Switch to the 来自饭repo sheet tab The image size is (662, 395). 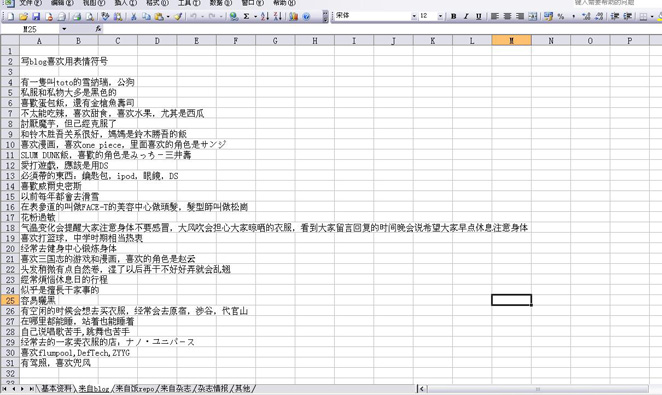point(135,389)
